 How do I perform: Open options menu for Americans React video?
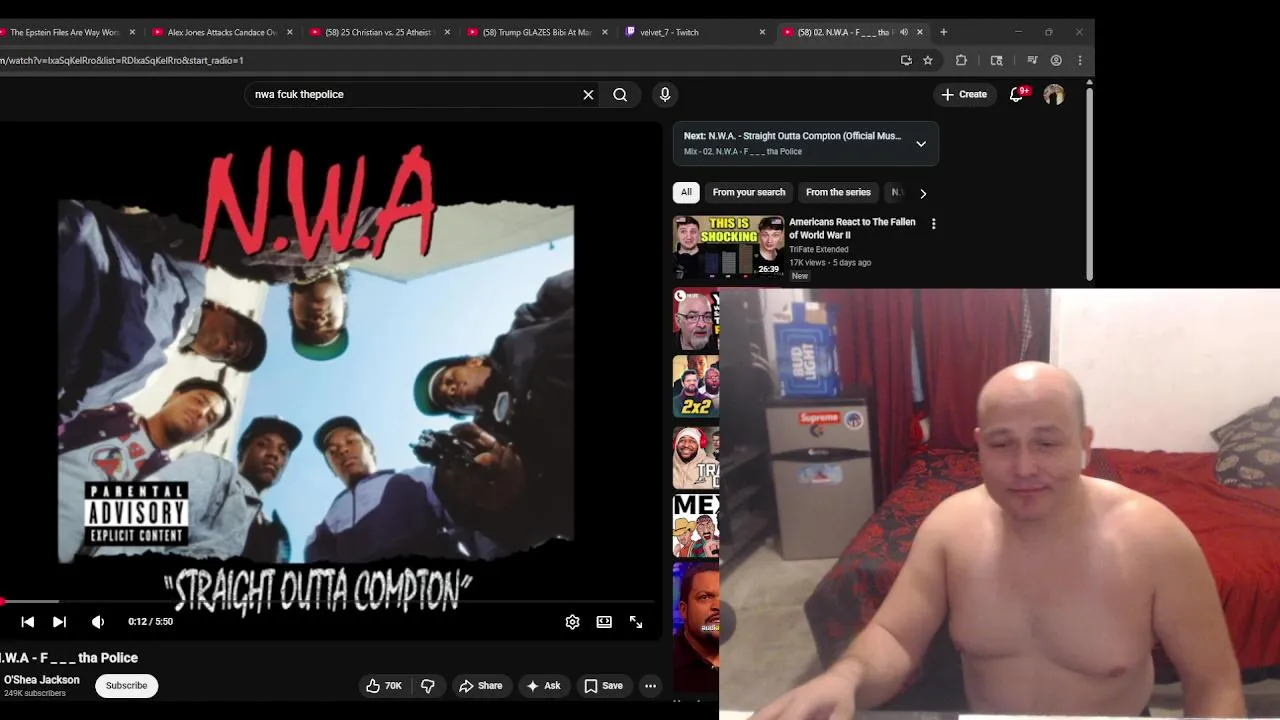click(934, 224)
